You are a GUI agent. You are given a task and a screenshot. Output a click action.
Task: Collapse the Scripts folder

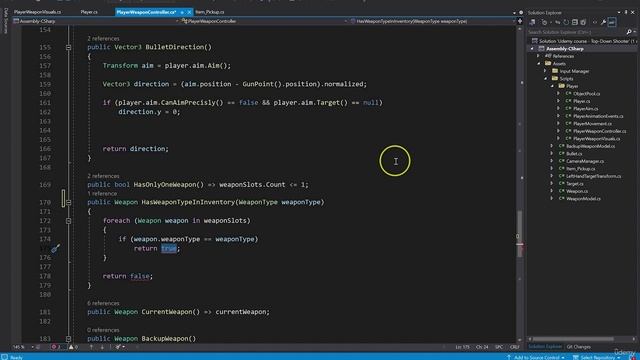[545, 78]
